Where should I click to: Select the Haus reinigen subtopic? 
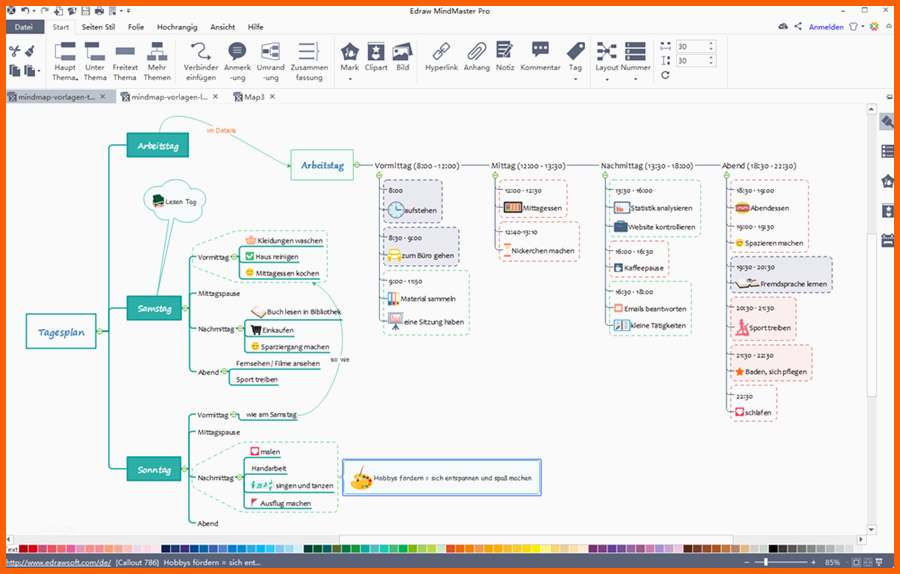pyautogui.click(x=271, y=257)
